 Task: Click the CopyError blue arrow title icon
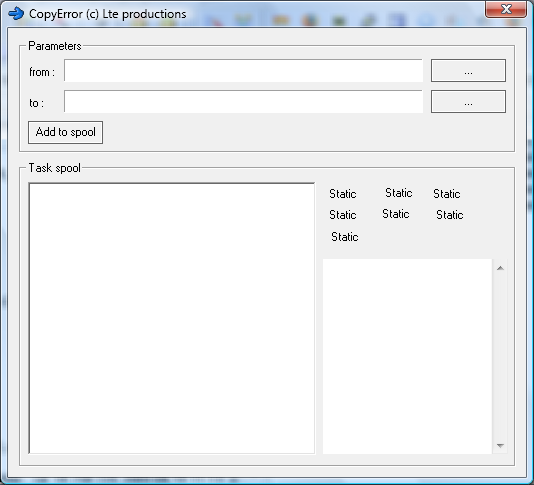pyautogui.click(x=16, y=14)
